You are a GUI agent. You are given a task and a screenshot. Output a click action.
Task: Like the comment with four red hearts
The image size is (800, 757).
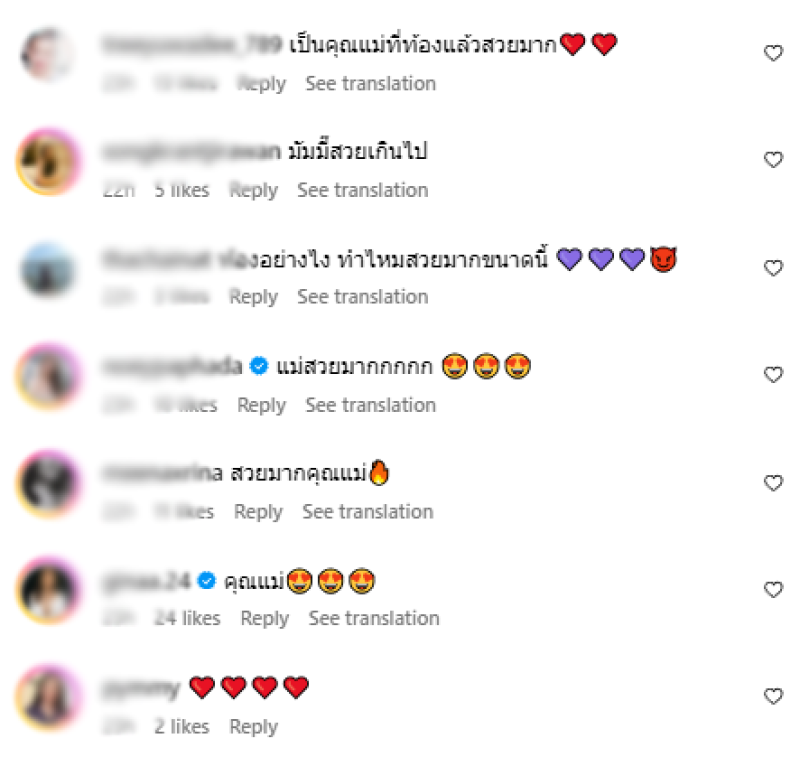point(773,696)
